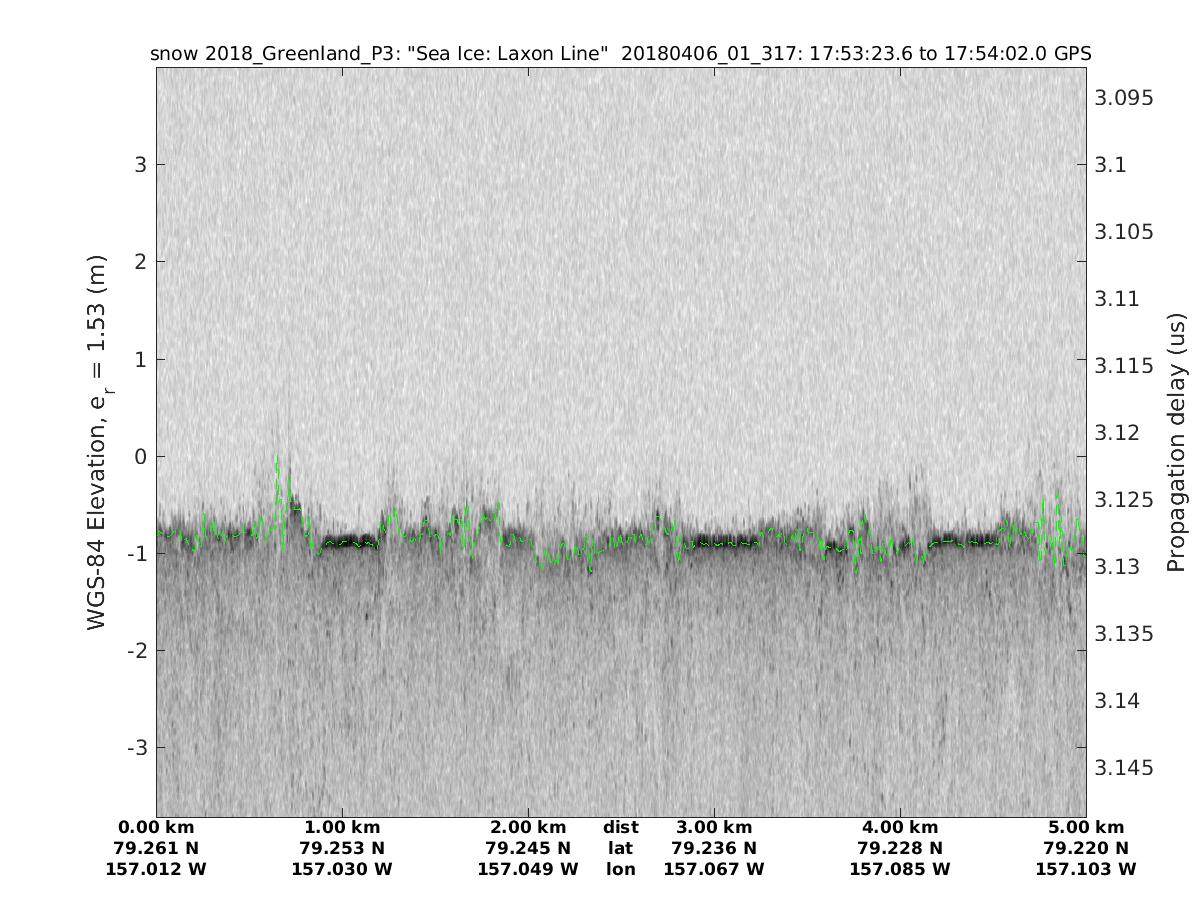Click the "3.095" propagation delay tick label

(1124, 98)
